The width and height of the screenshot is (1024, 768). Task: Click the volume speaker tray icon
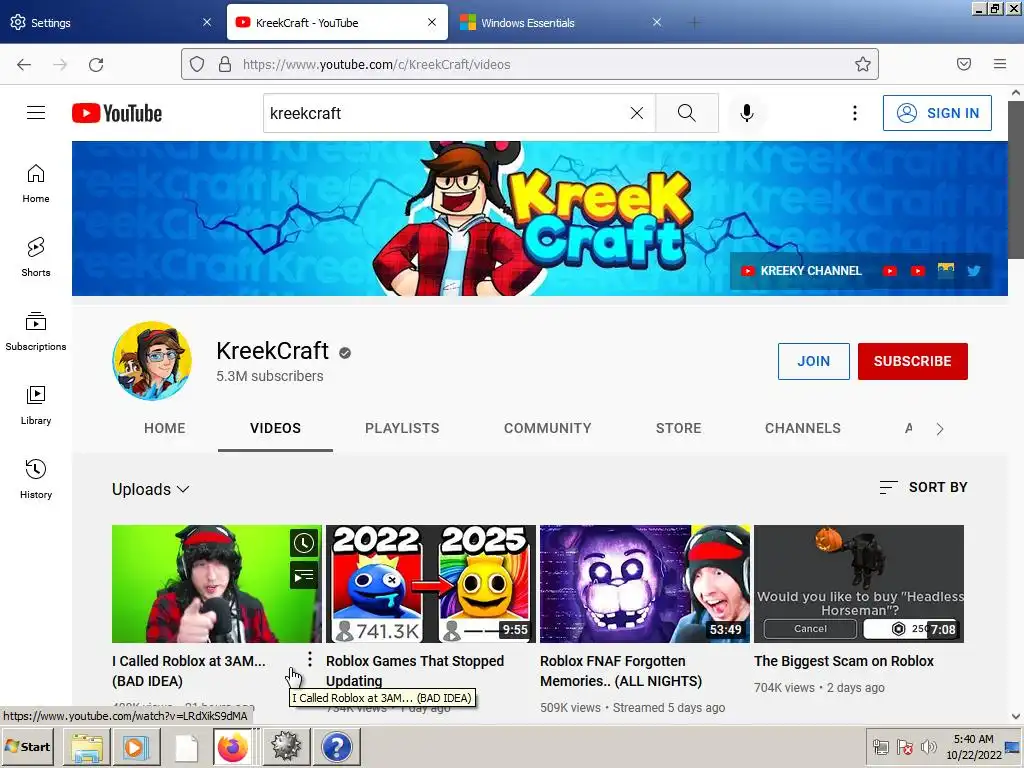pyautogui.click(x=927, y=746)
